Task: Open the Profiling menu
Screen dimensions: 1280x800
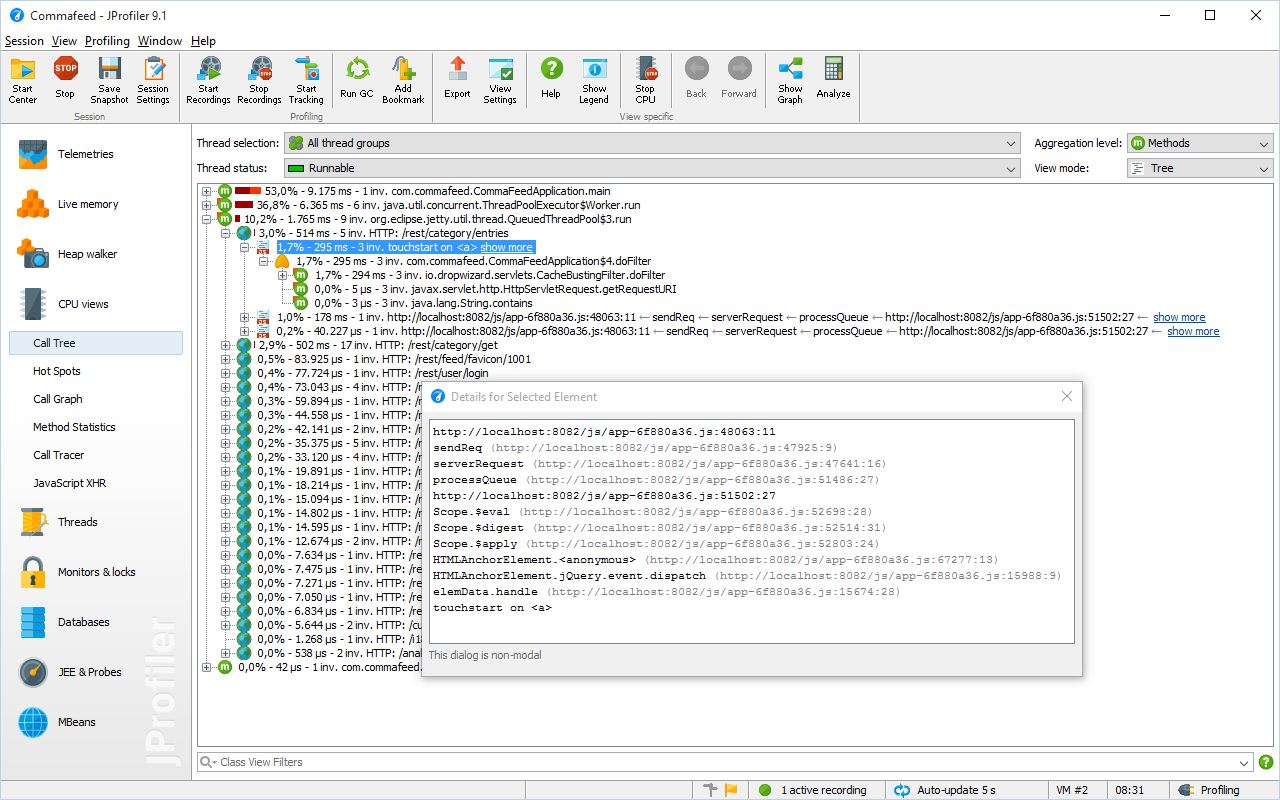Action: click(107, 41)
